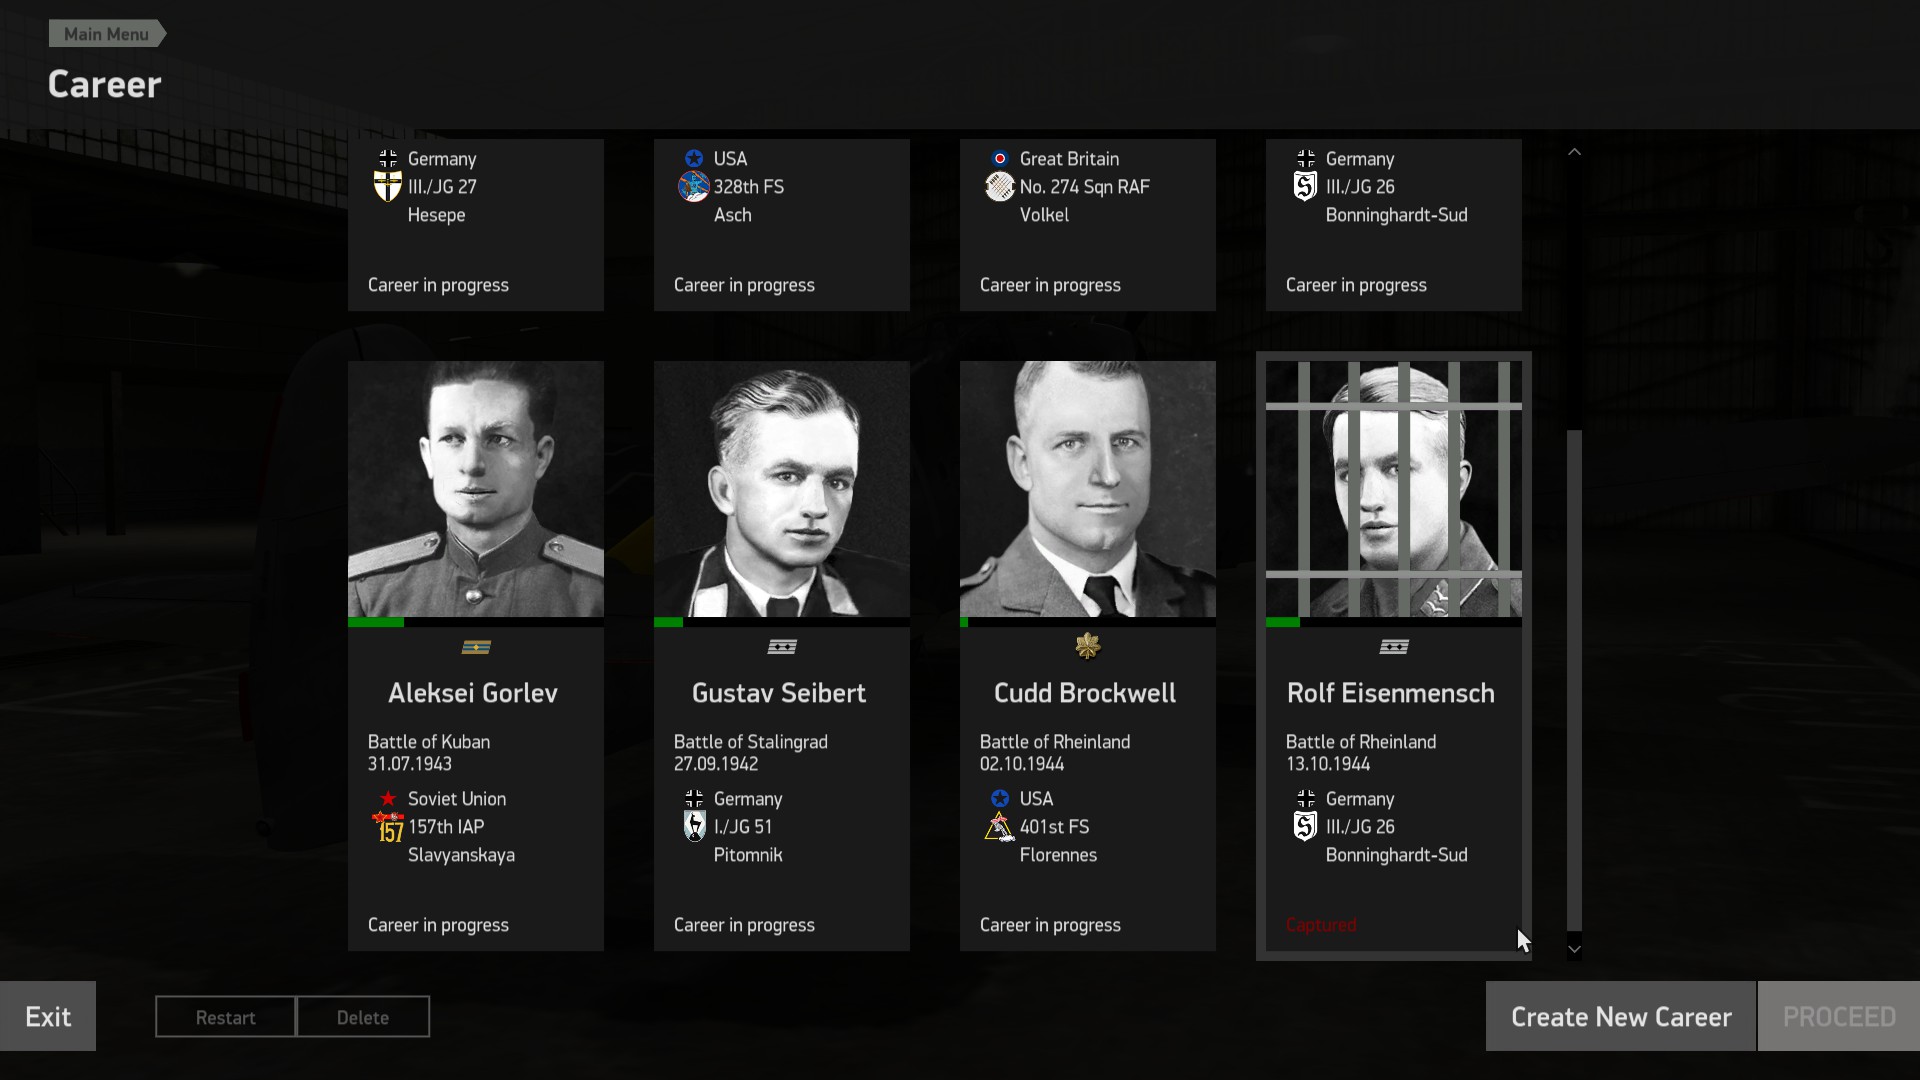The width and height of the screenshot is (1920, 1080).
Task: Click the 328th FS squadron emblem
Action: (x=693, y=187)
